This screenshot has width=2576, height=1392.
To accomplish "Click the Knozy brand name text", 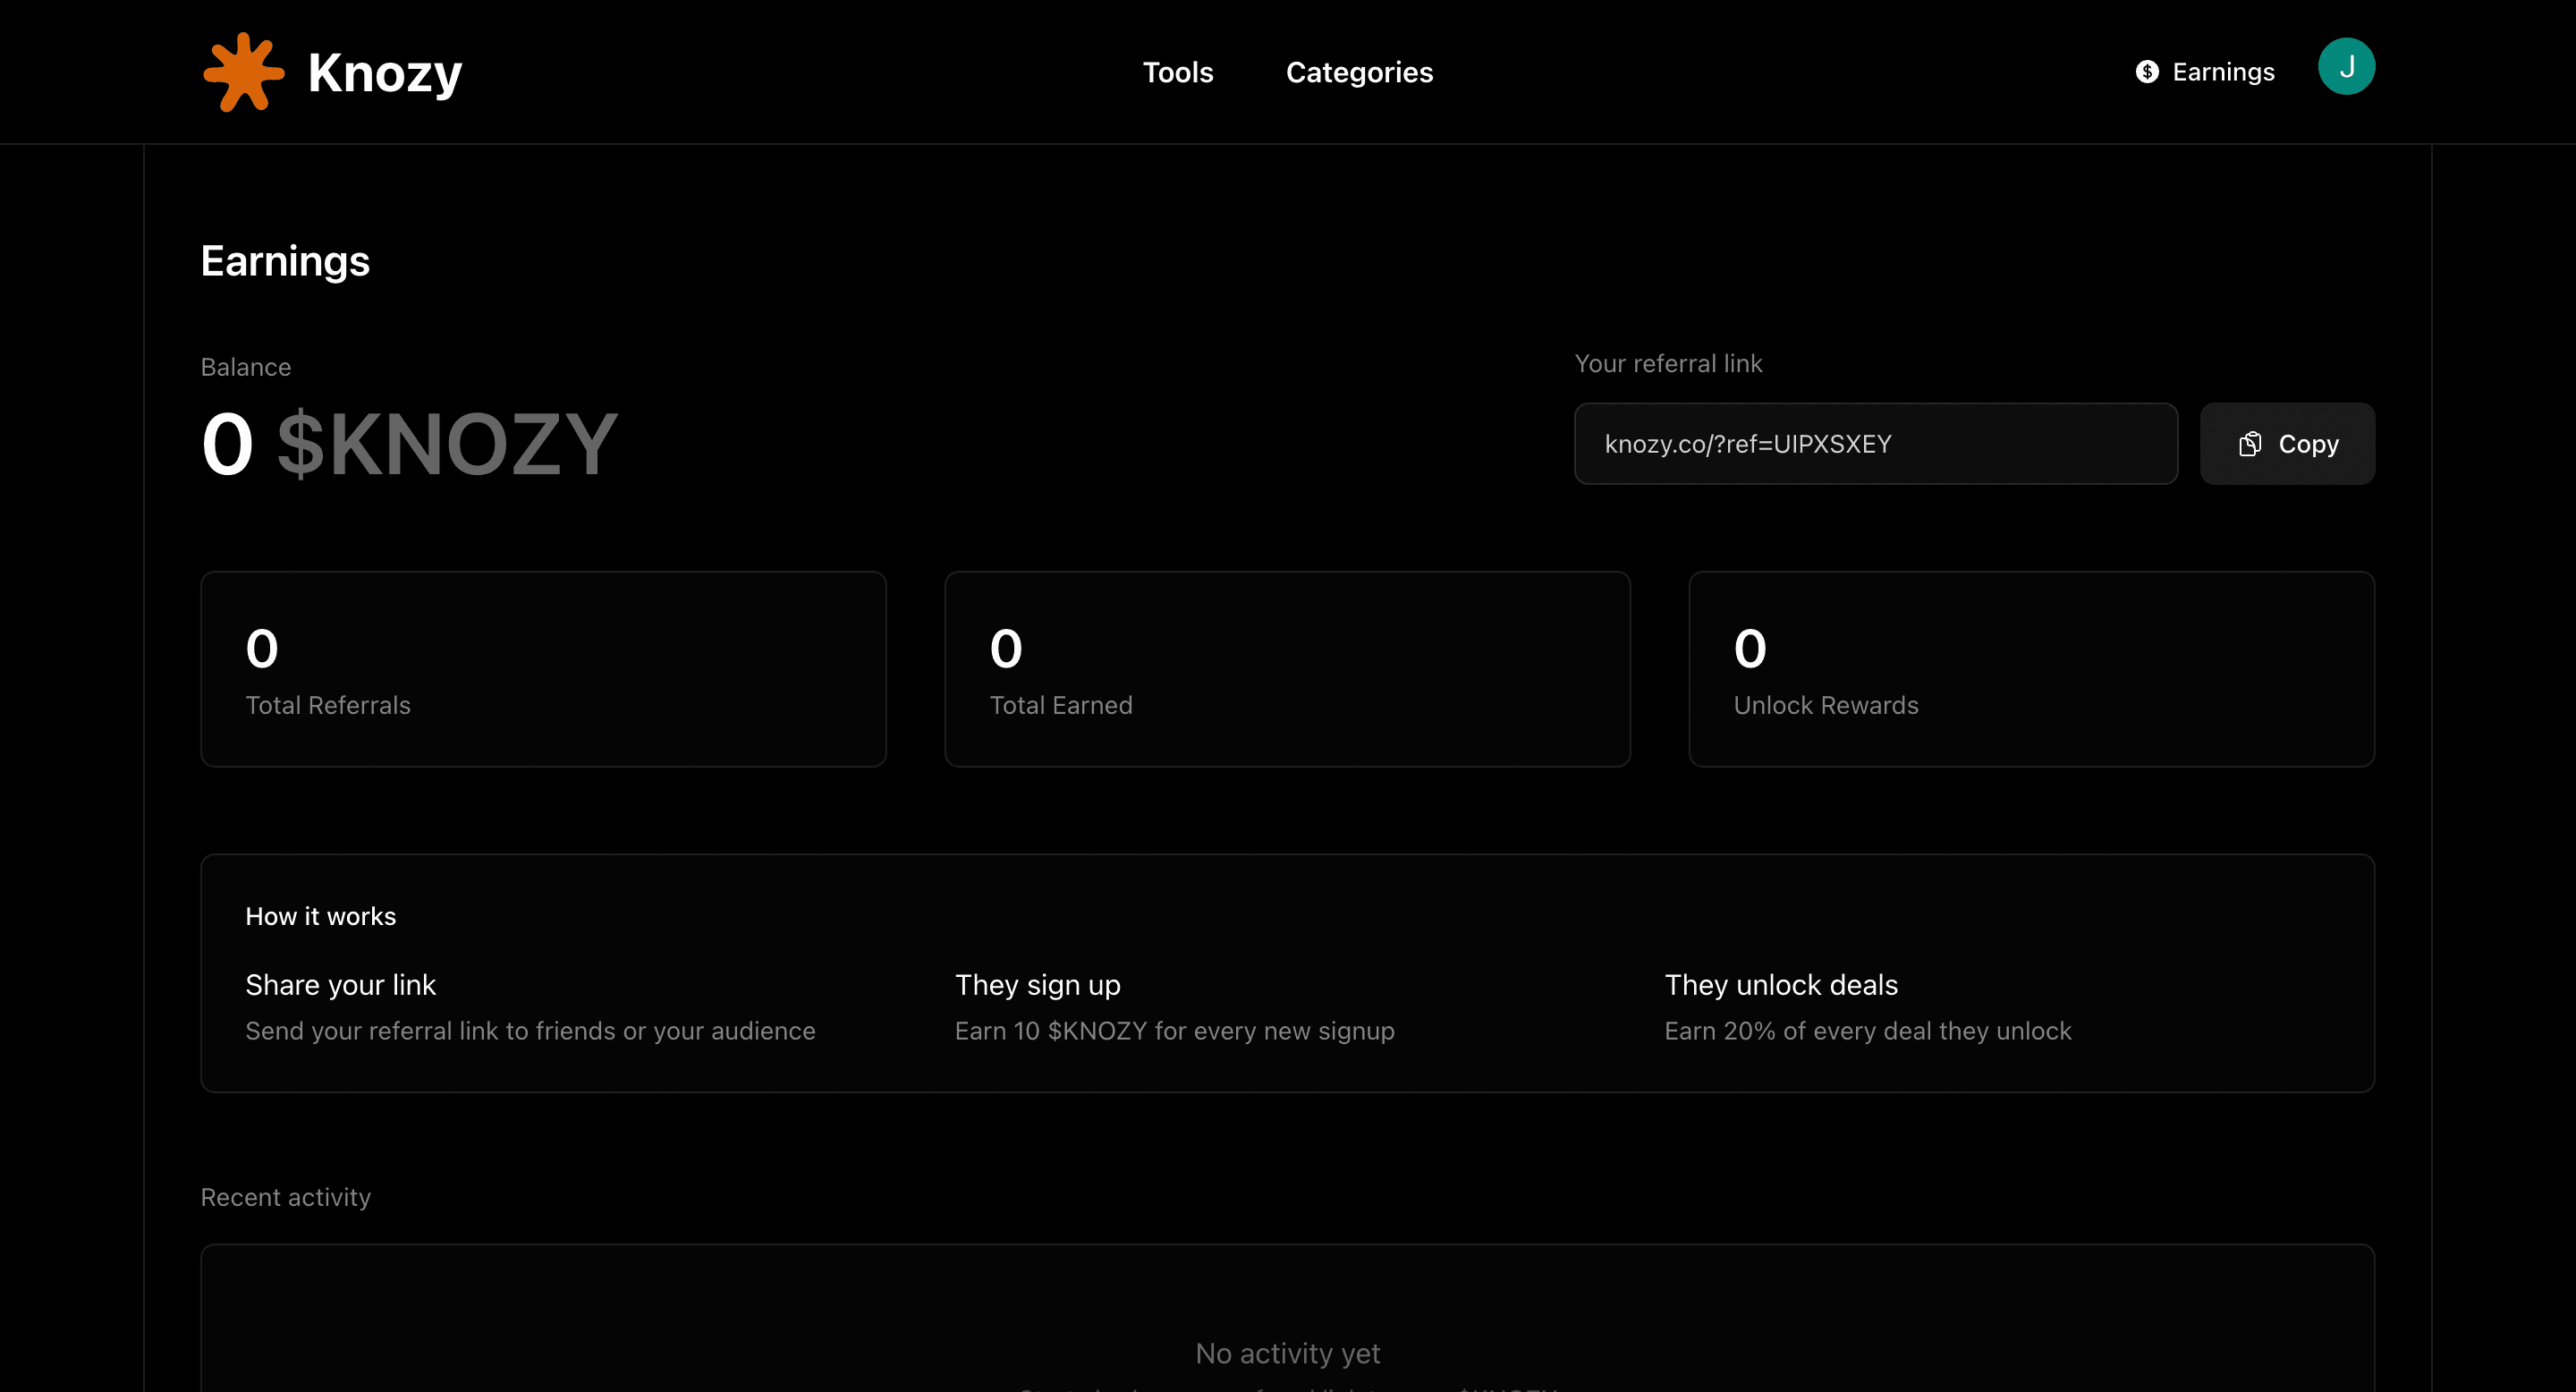I will [384, 71].
